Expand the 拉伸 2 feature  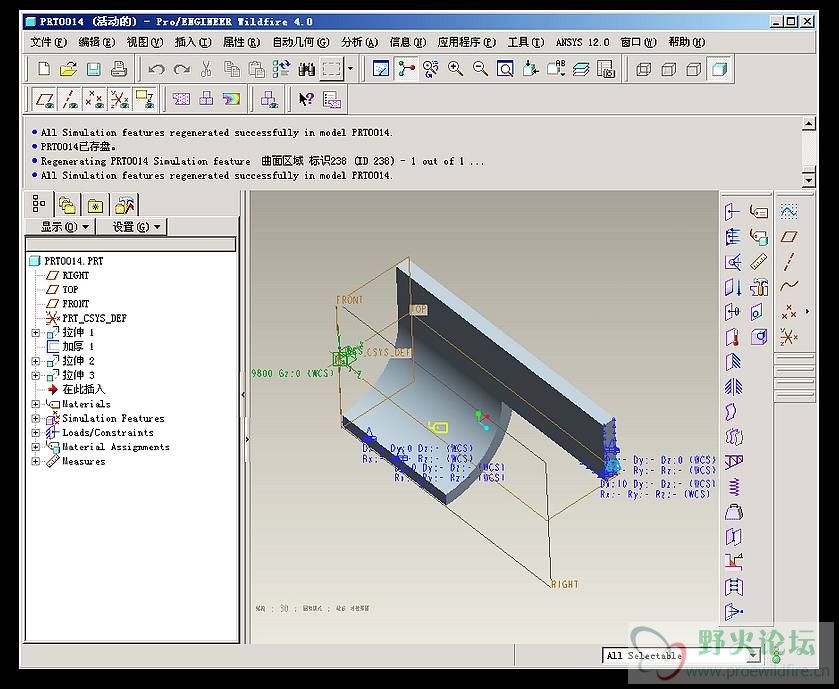click(36, 361)
